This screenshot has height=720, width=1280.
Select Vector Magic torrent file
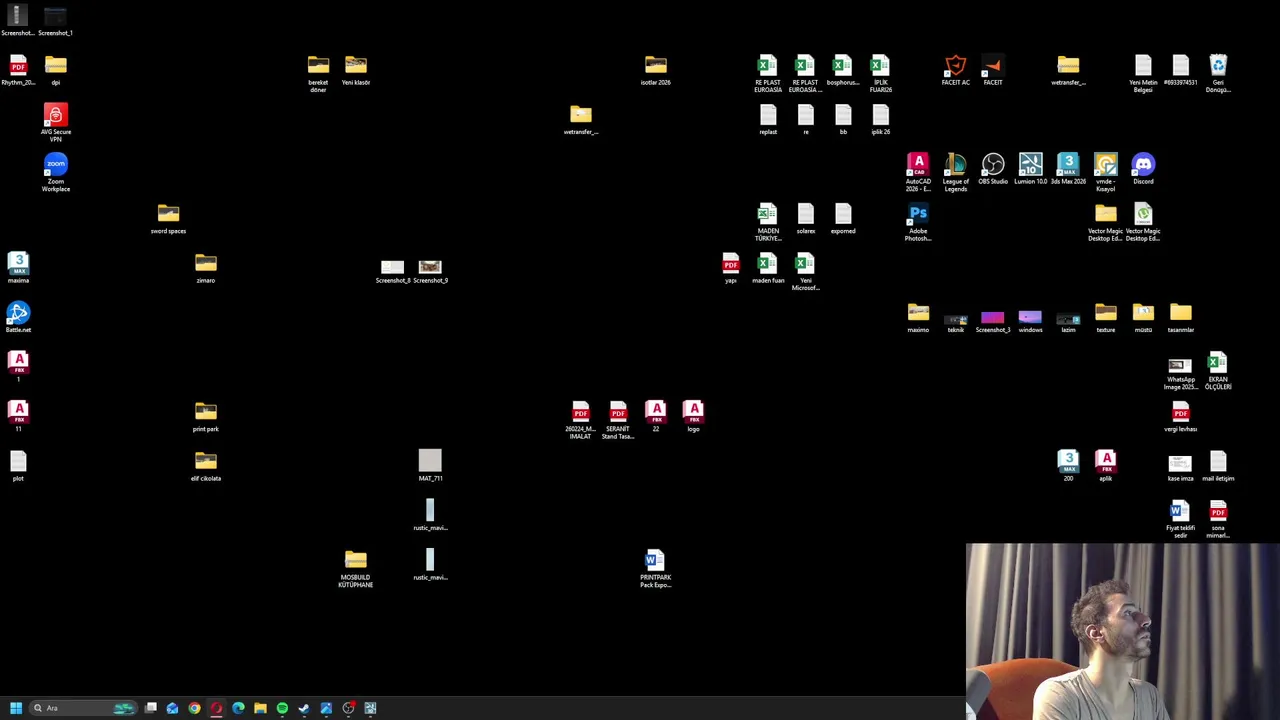[x=1143, y=222]
